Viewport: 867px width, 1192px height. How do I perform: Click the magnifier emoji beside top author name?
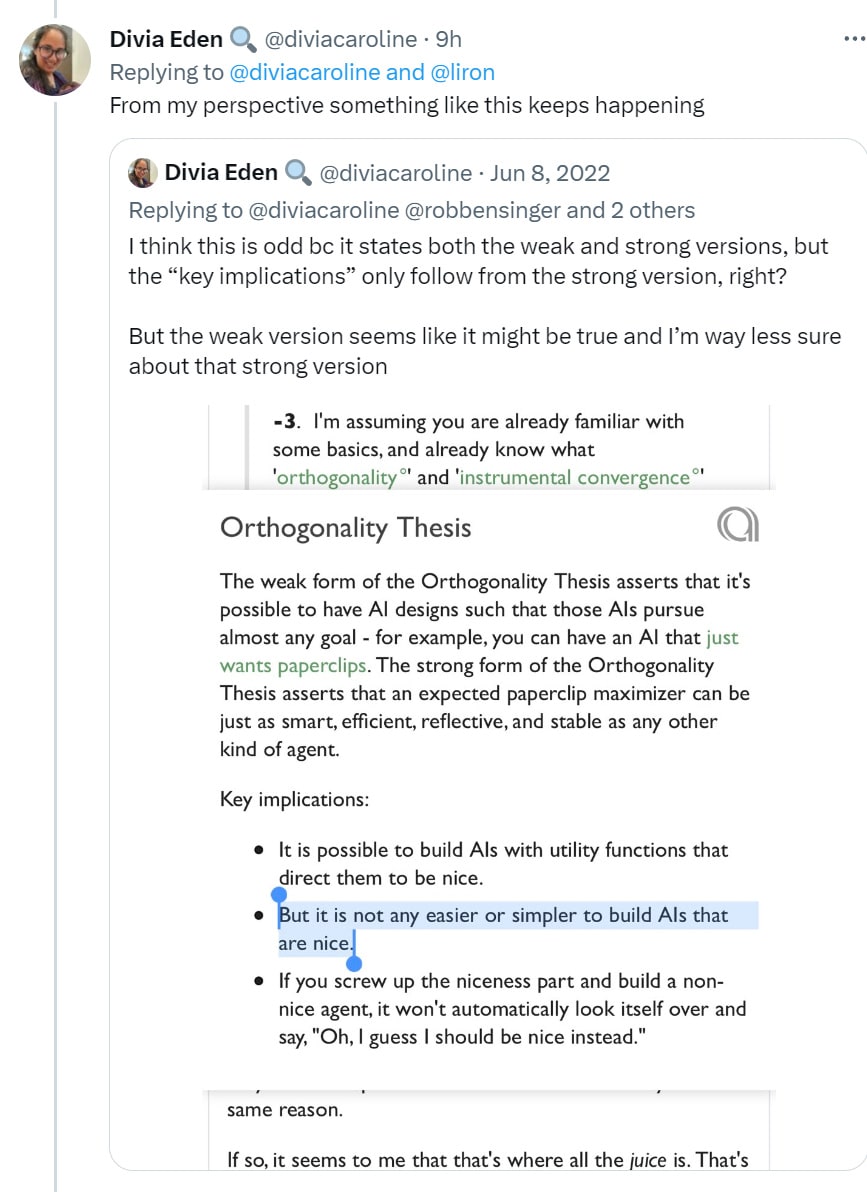pos(243,39)
